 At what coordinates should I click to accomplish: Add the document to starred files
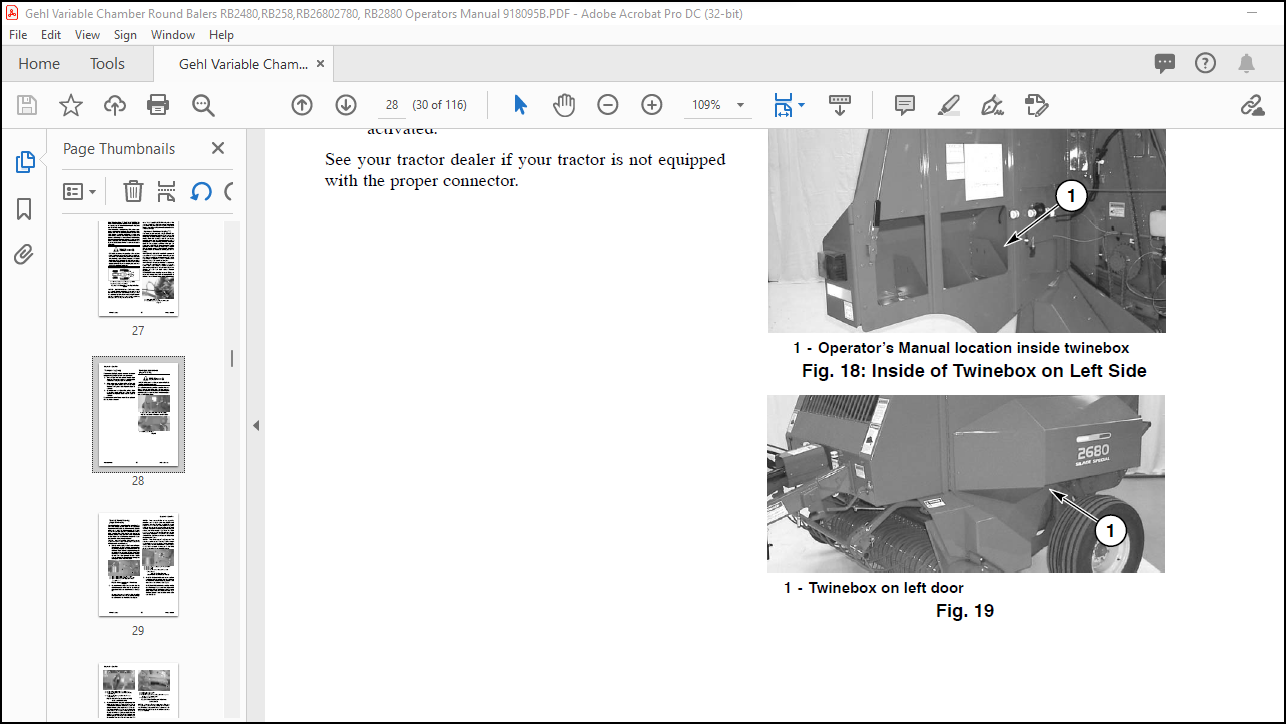(71, 105)
